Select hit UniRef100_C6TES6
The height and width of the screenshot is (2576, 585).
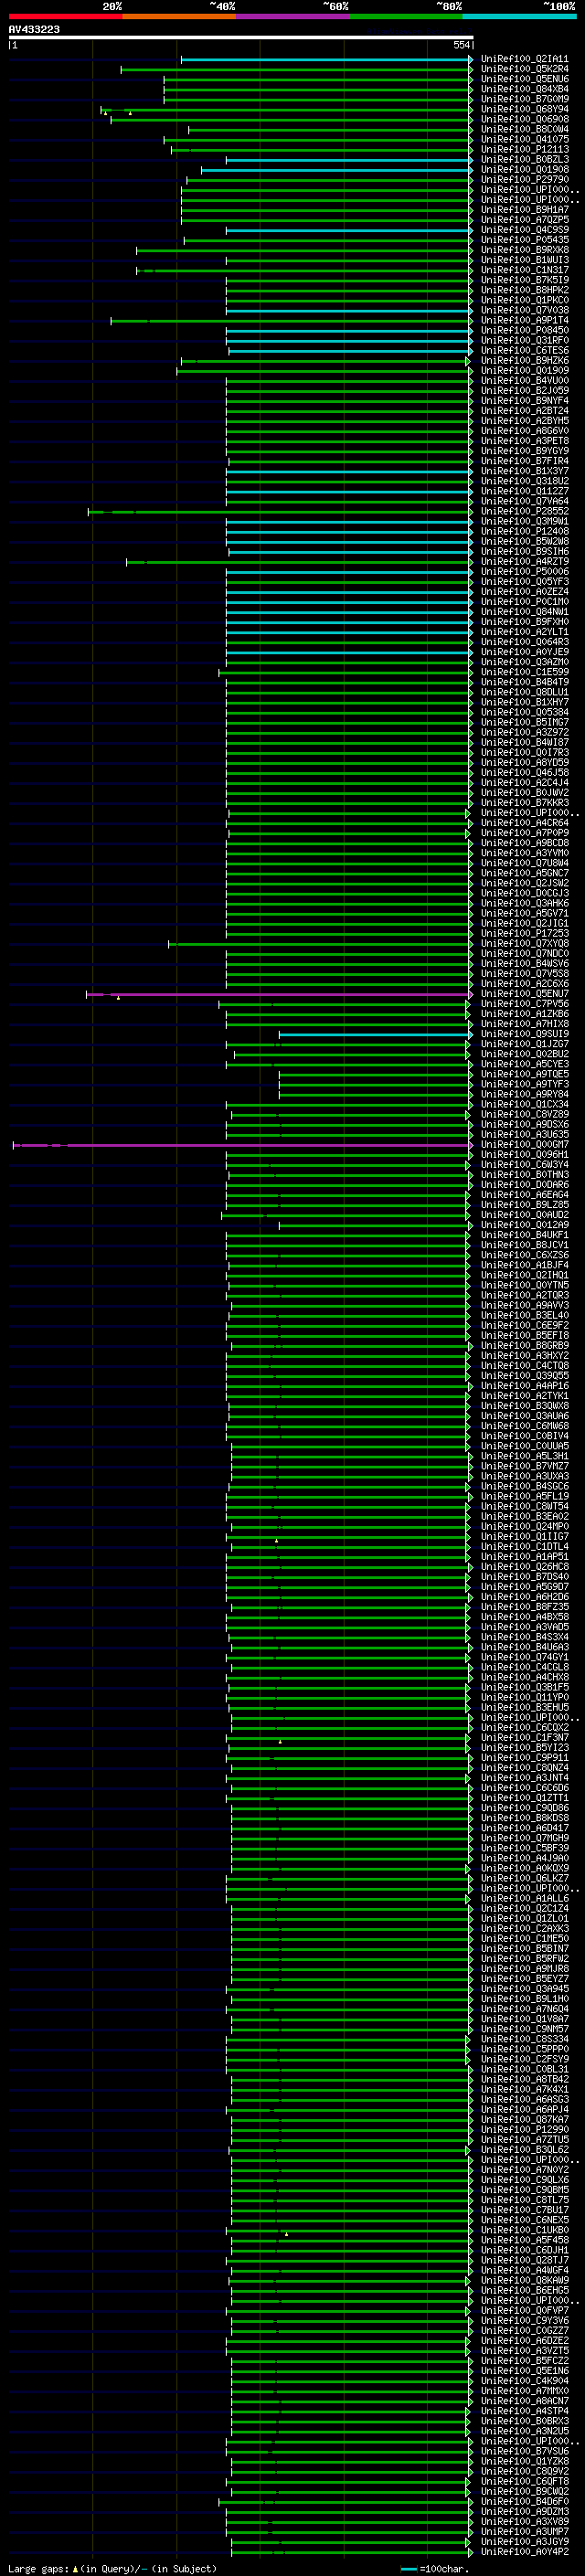pos(524,351)
